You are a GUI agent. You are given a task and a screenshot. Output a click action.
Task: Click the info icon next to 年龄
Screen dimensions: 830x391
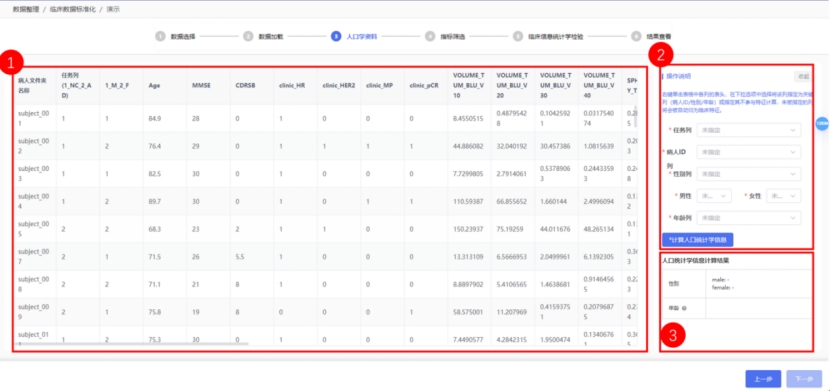click(685, 307)
